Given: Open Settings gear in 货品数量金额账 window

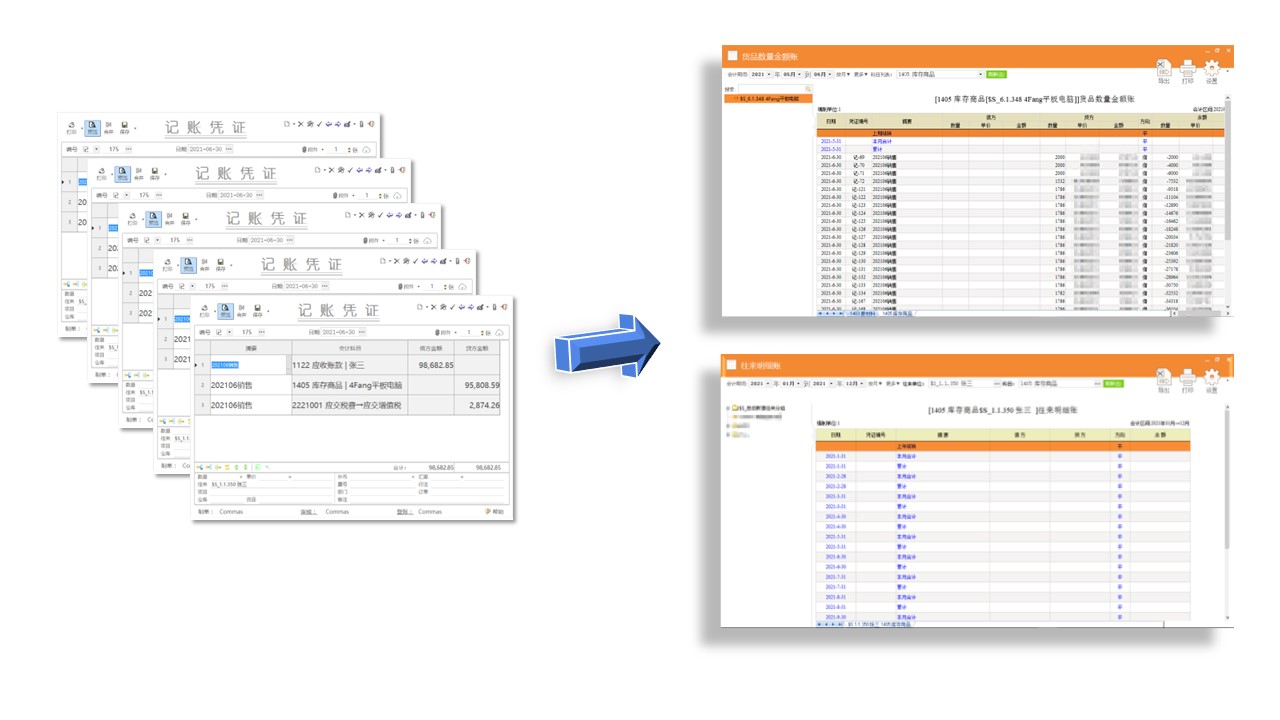Looking at the screenshot, I should [1211, 70].
